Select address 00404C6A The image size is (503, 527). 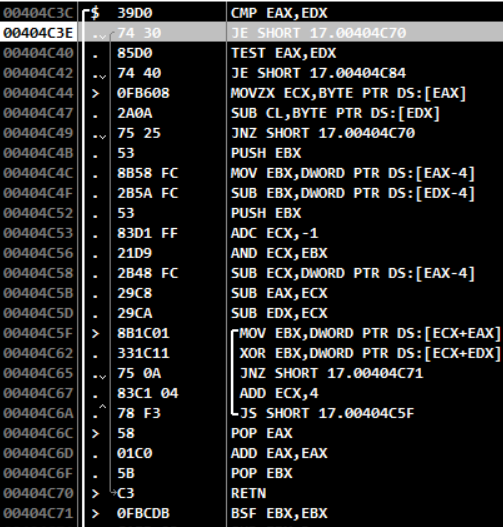pyautogui.click(x=38, y=413)
